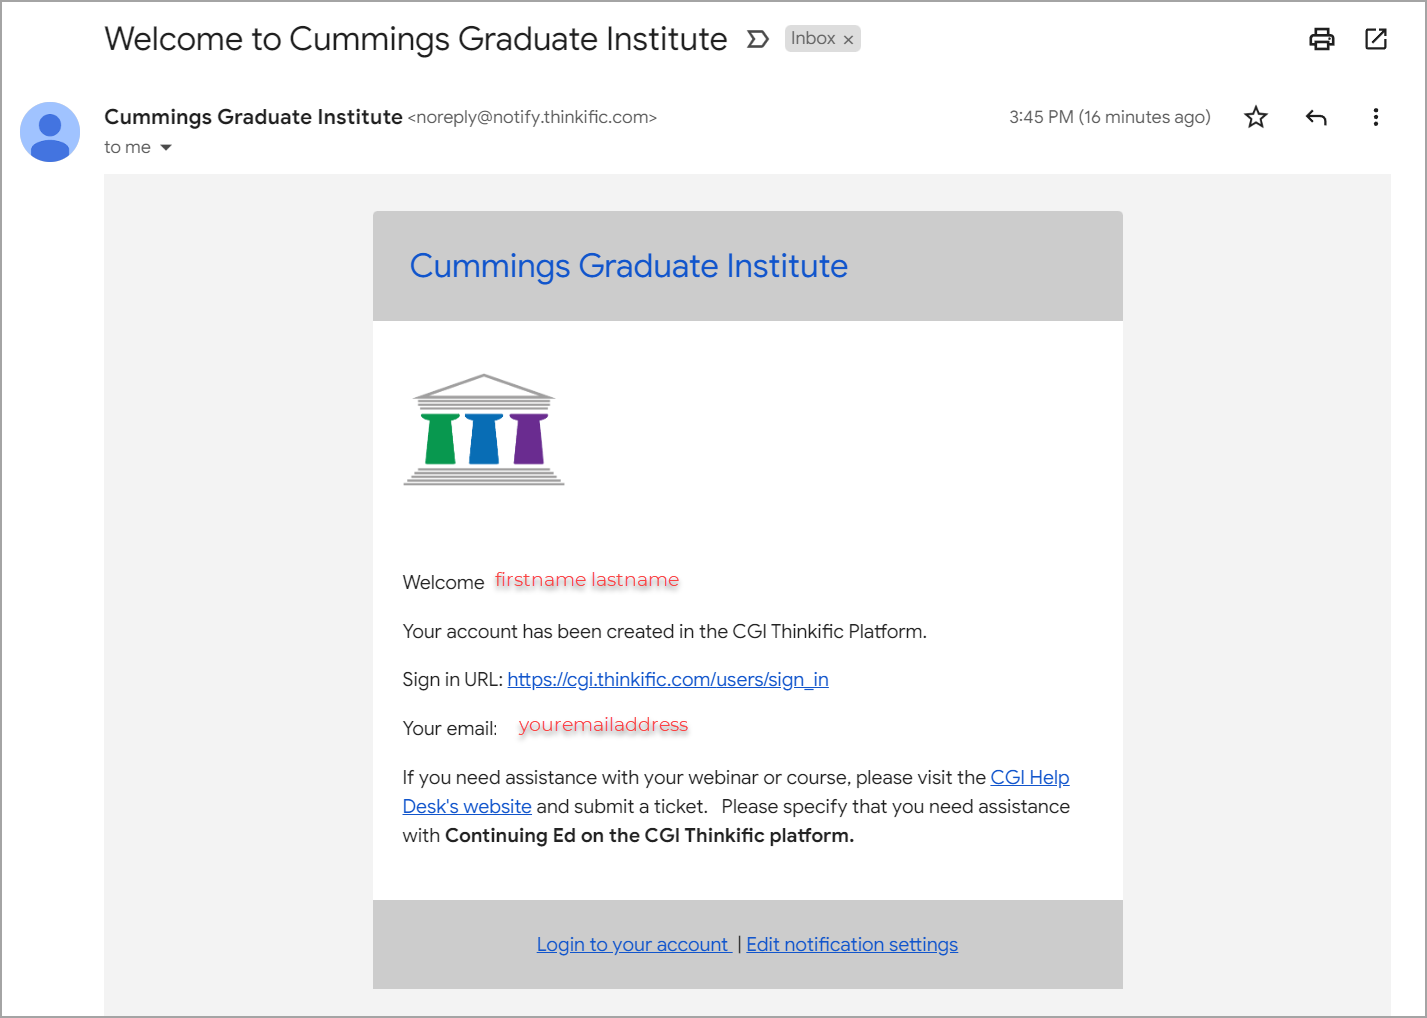Click 'Login to your account'

[x=633, y=944]
